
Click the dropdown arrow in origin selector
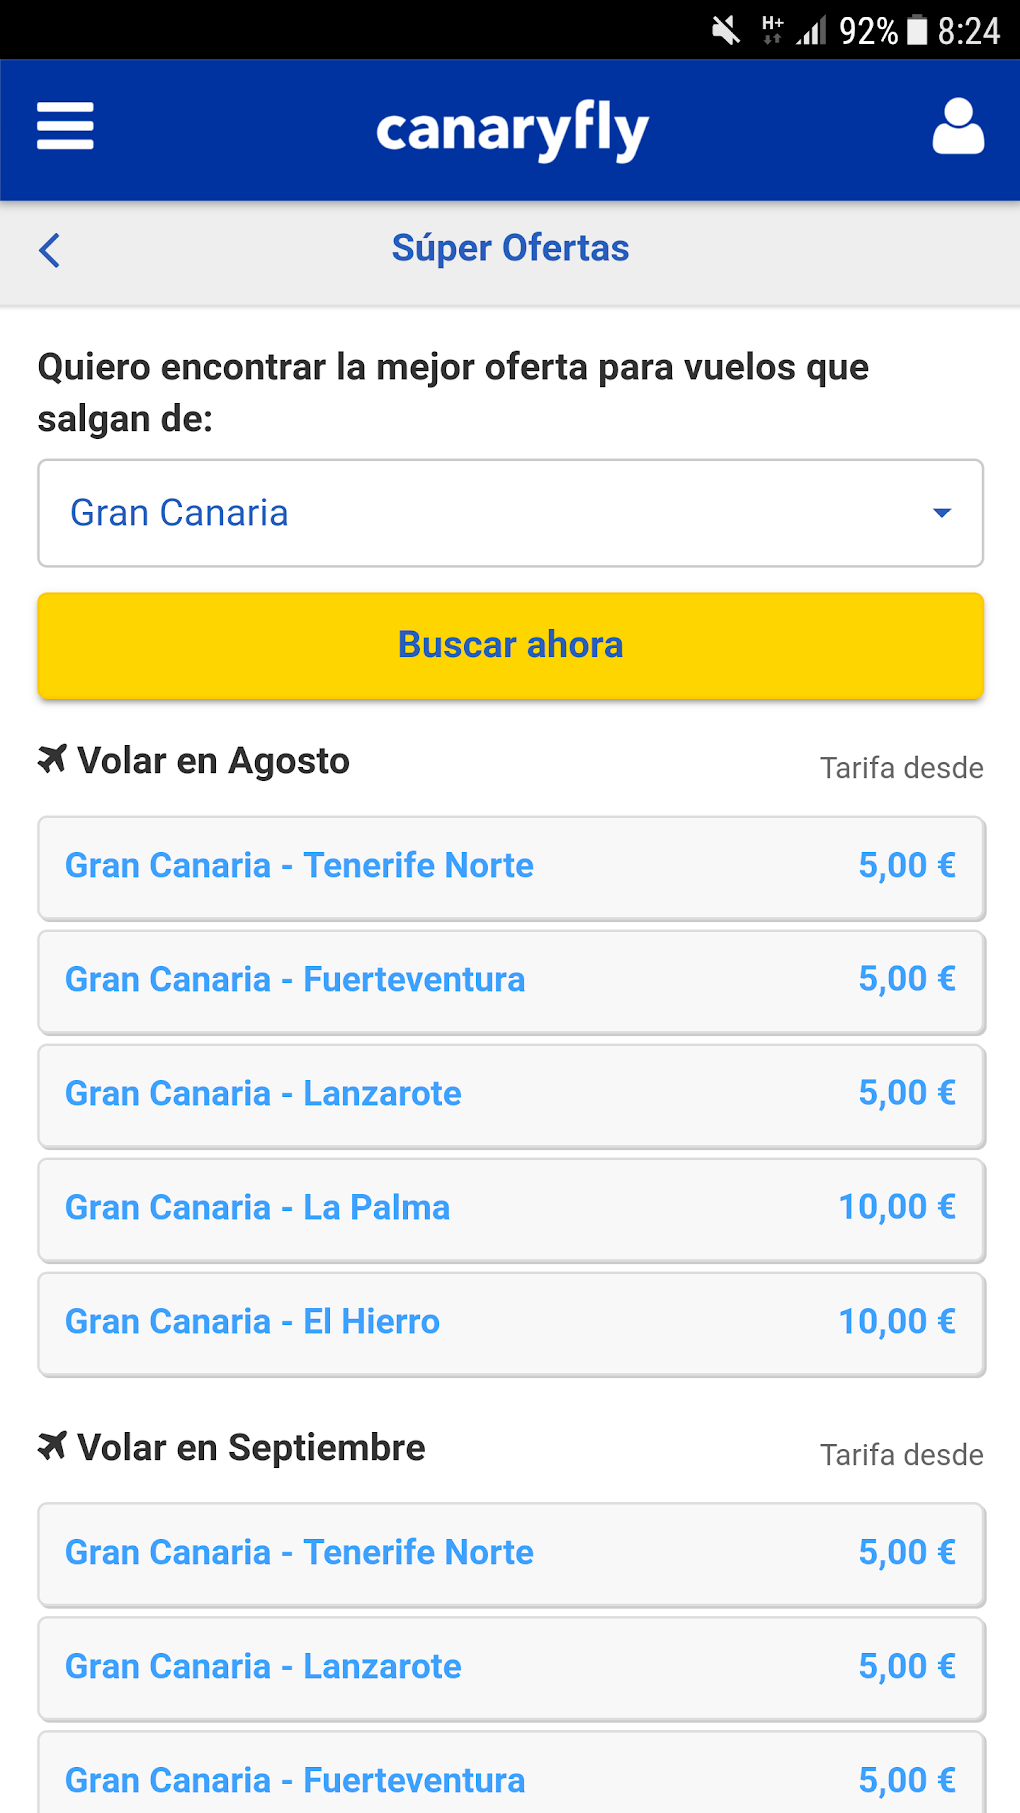click(941, 513)
